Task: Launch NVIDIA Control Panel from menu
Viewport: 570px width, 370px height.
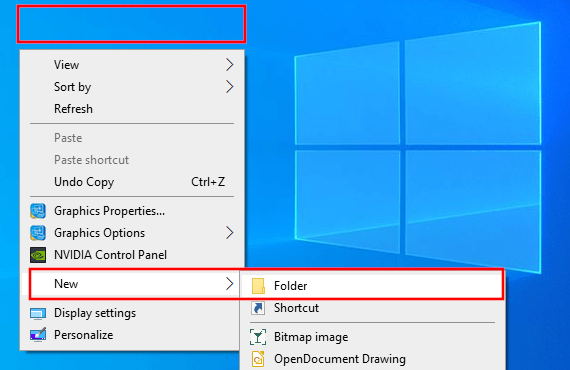Action: click(132, 255)
